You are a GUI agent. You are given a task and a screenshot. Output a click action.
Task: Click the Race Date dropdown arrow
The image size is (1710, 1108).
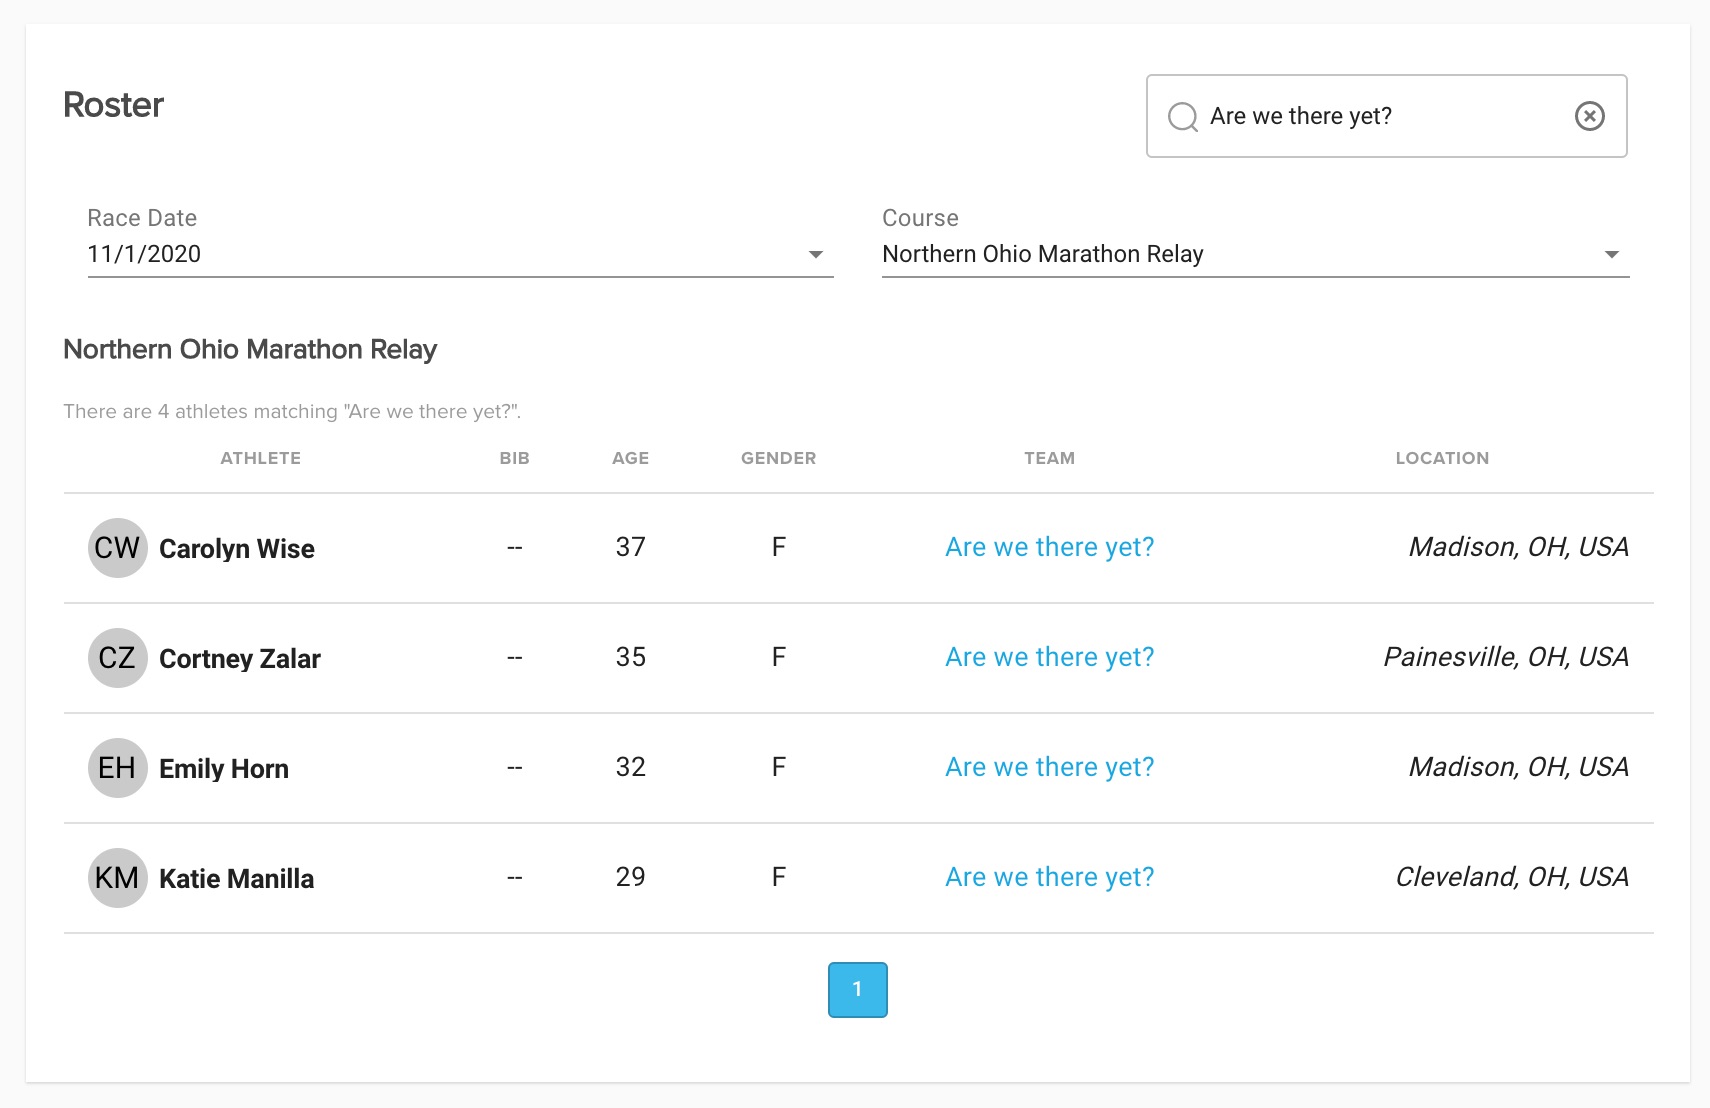[x=816, y=255]
